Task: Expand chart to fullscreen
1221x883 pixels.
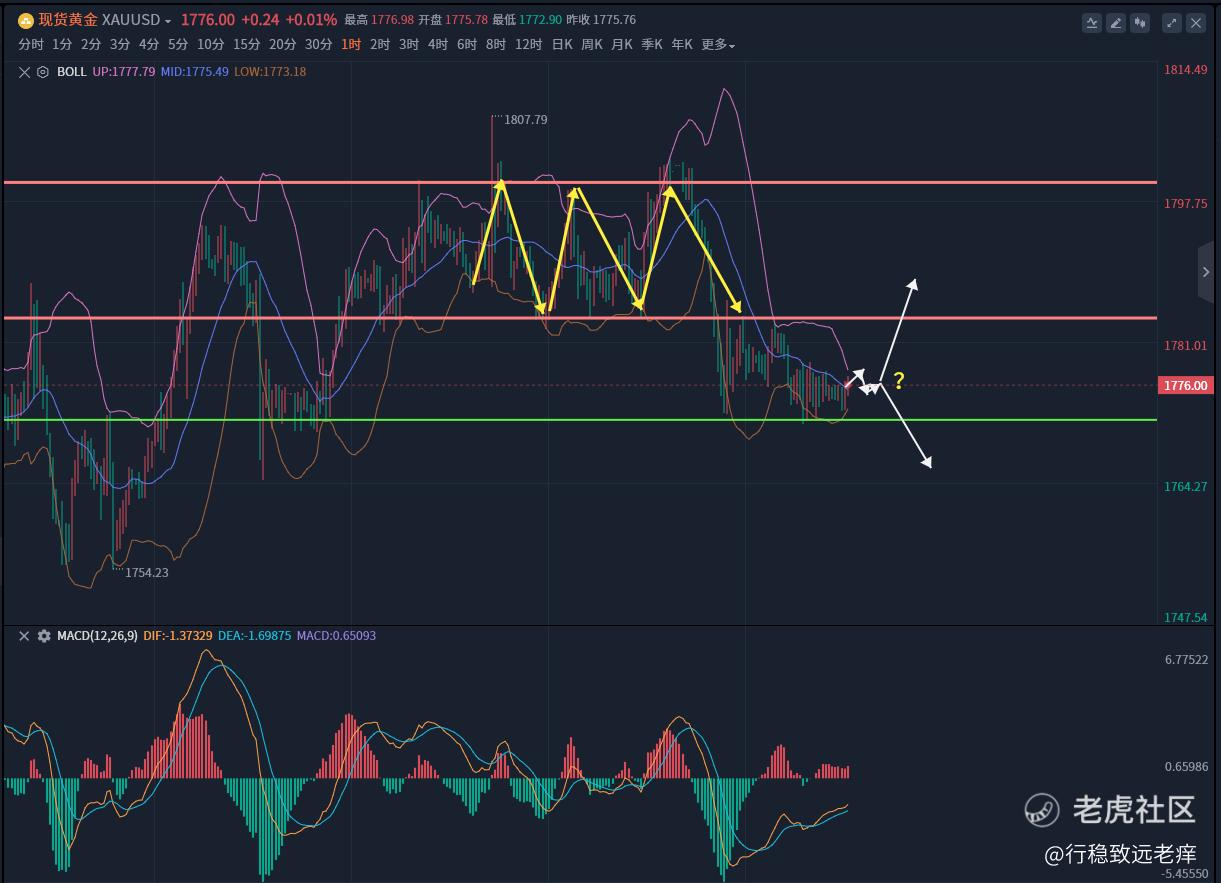Action: coord(1171,22)
